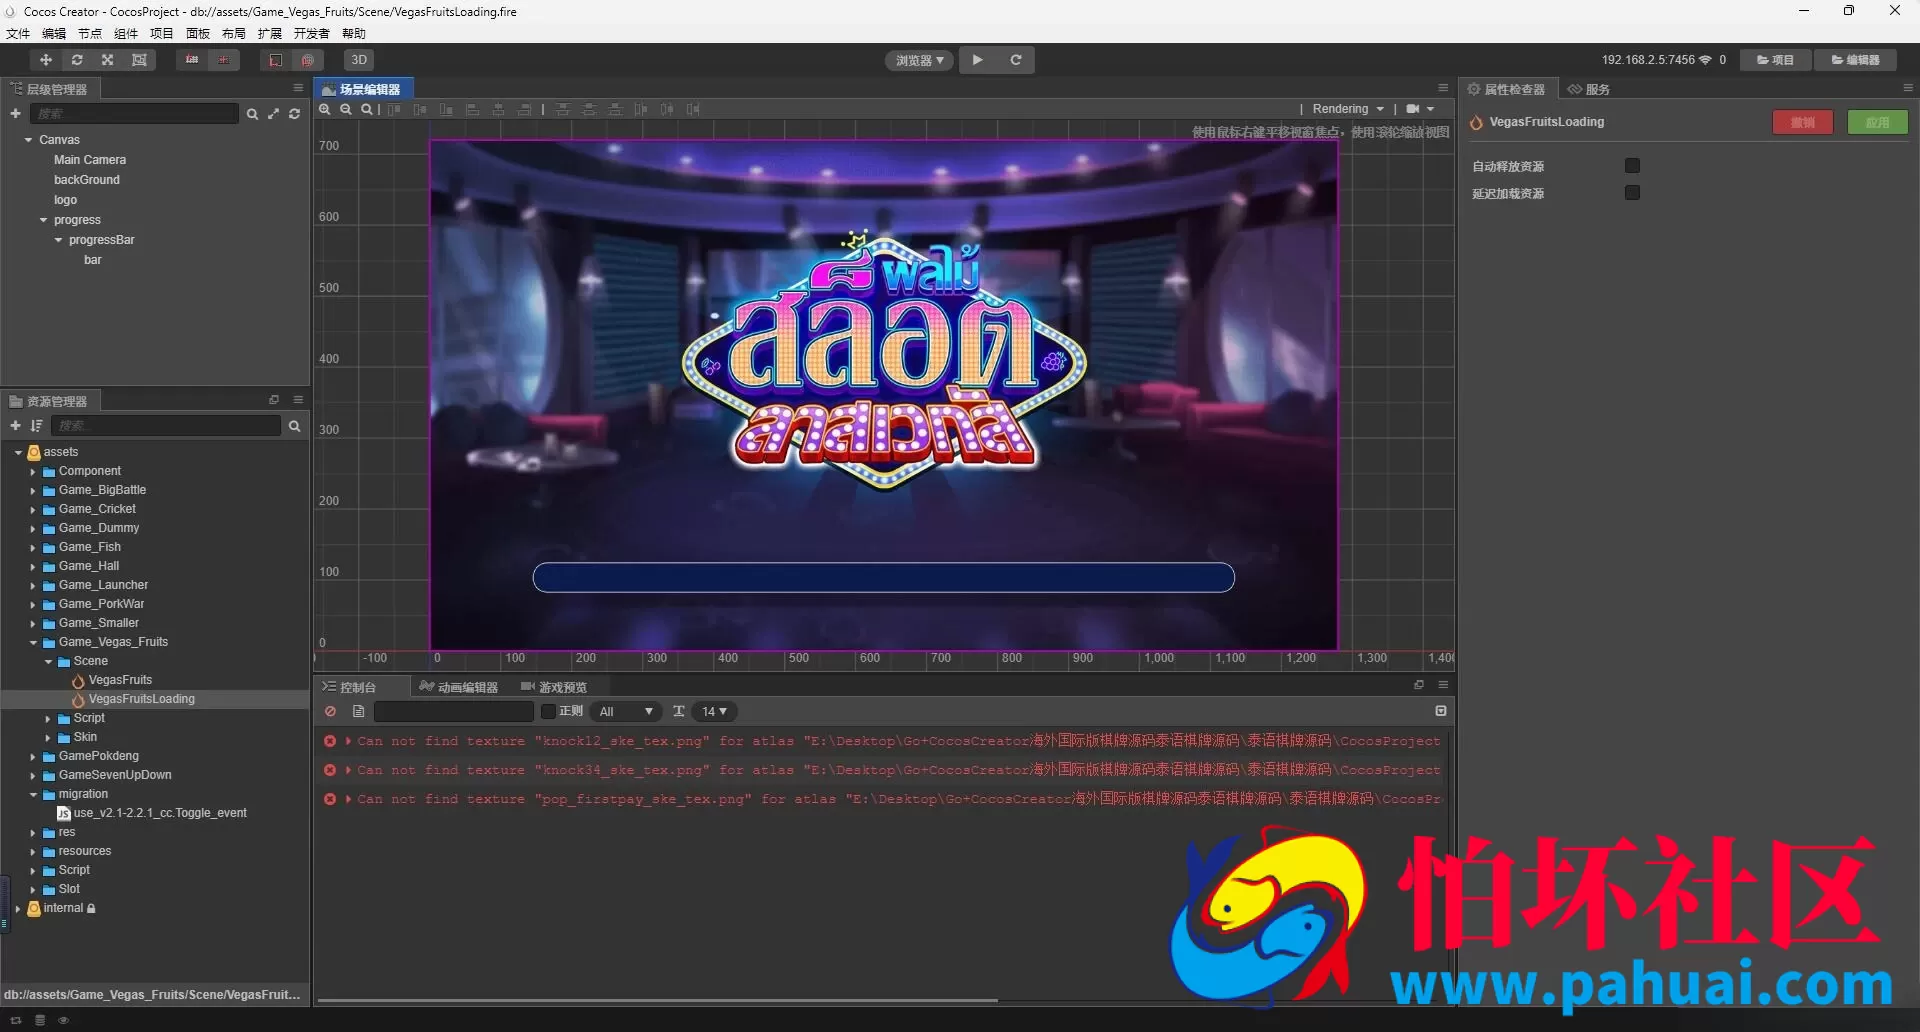This screenshot has height=1032, width=1920.
Task: Play the preview in browser
Action: (978, 60)
